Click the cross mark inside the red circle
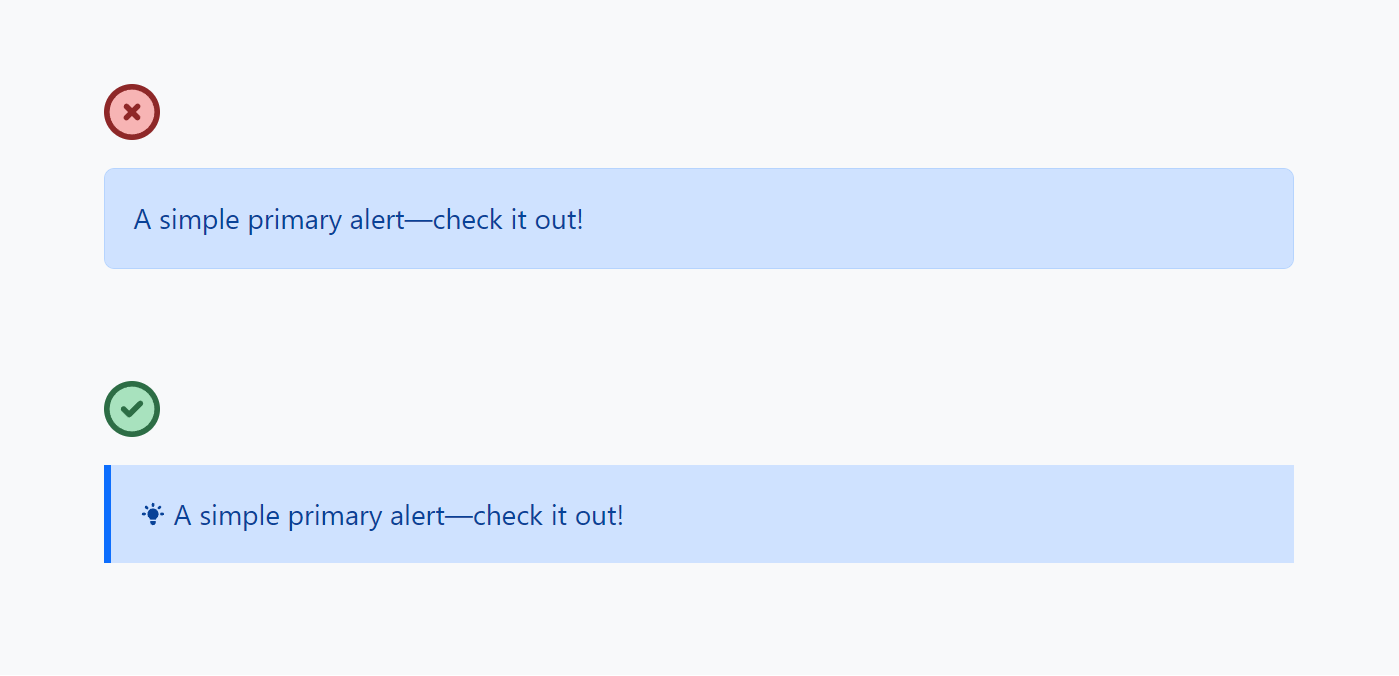 tap(132, 112)
